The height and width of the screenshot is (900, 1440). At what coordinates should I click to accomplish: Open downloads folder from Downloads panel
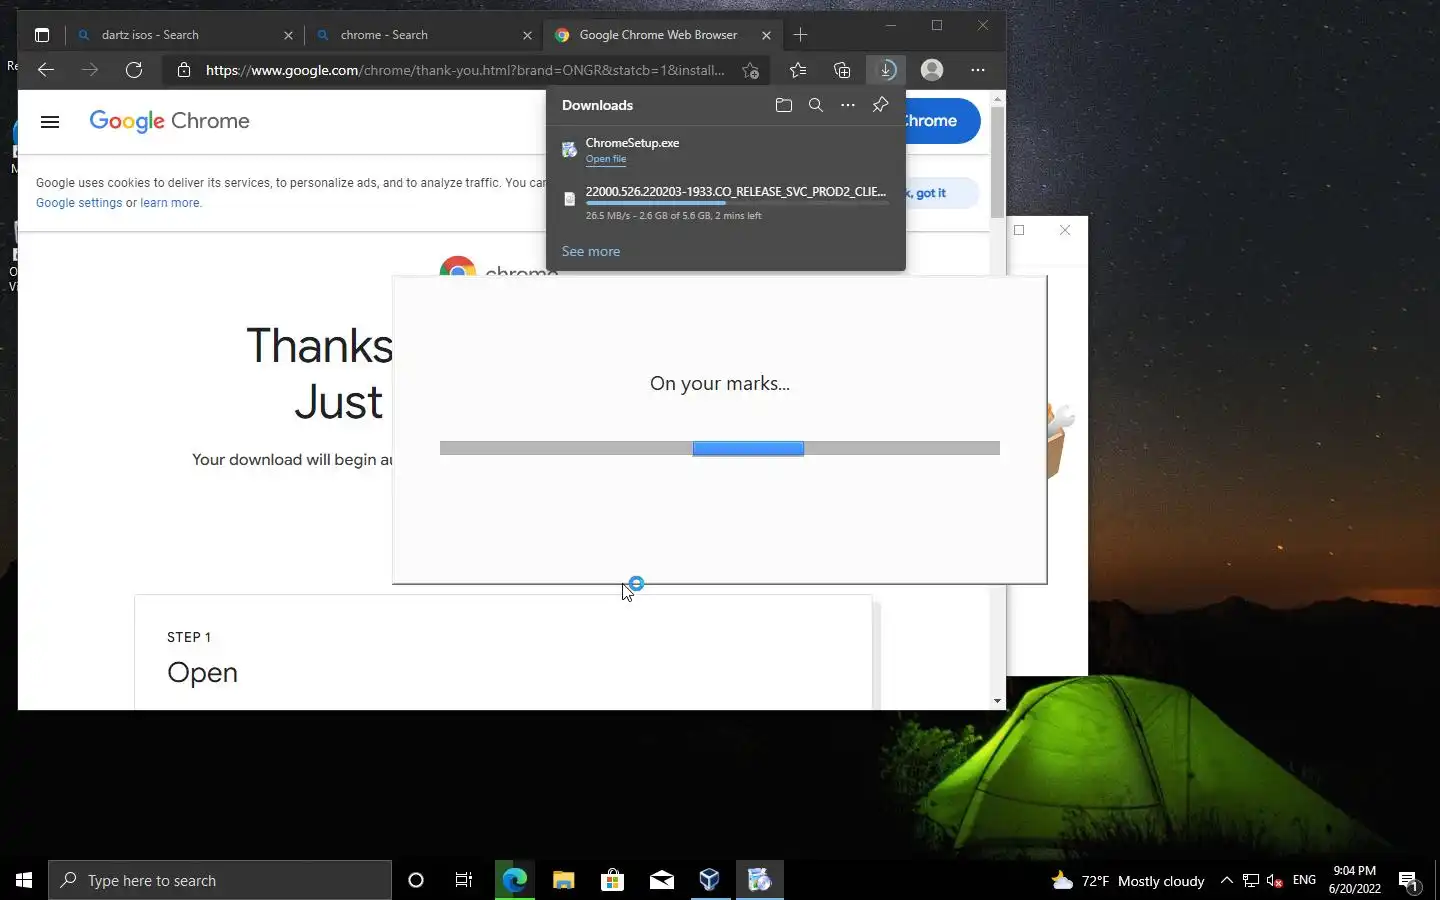[x=784, y=105]
